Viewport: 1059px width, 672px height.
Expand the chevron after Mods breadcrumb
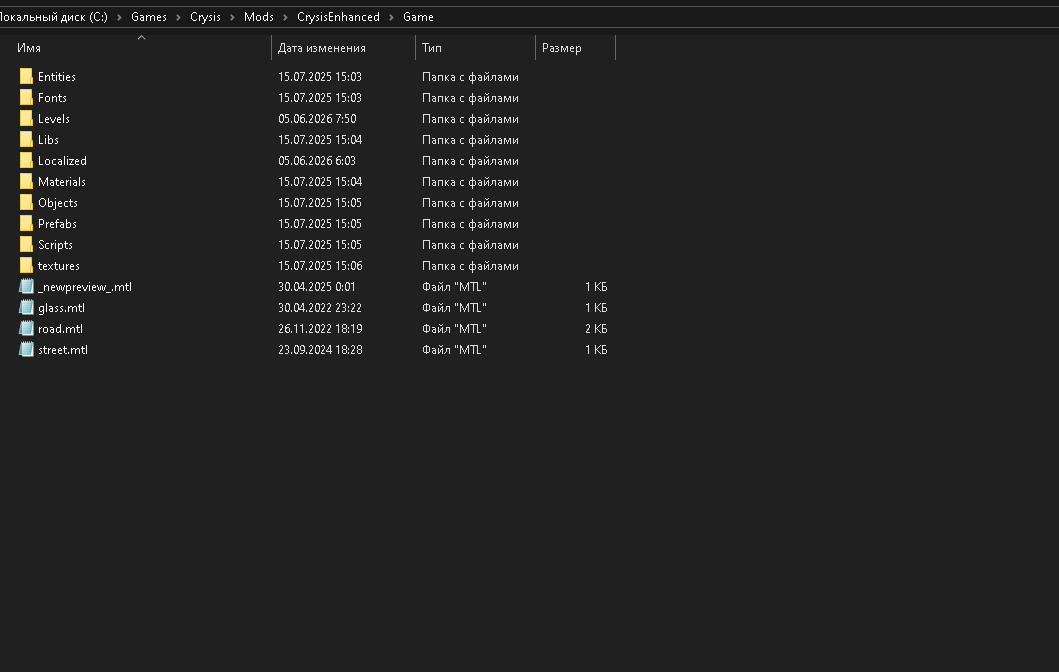285,17
